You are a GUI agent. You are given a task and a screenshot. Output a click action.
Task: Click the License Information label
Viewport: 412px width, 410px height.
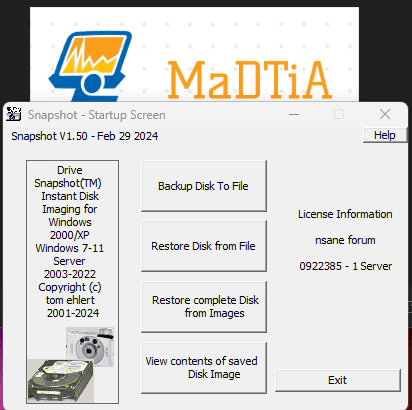pos(345,214)
